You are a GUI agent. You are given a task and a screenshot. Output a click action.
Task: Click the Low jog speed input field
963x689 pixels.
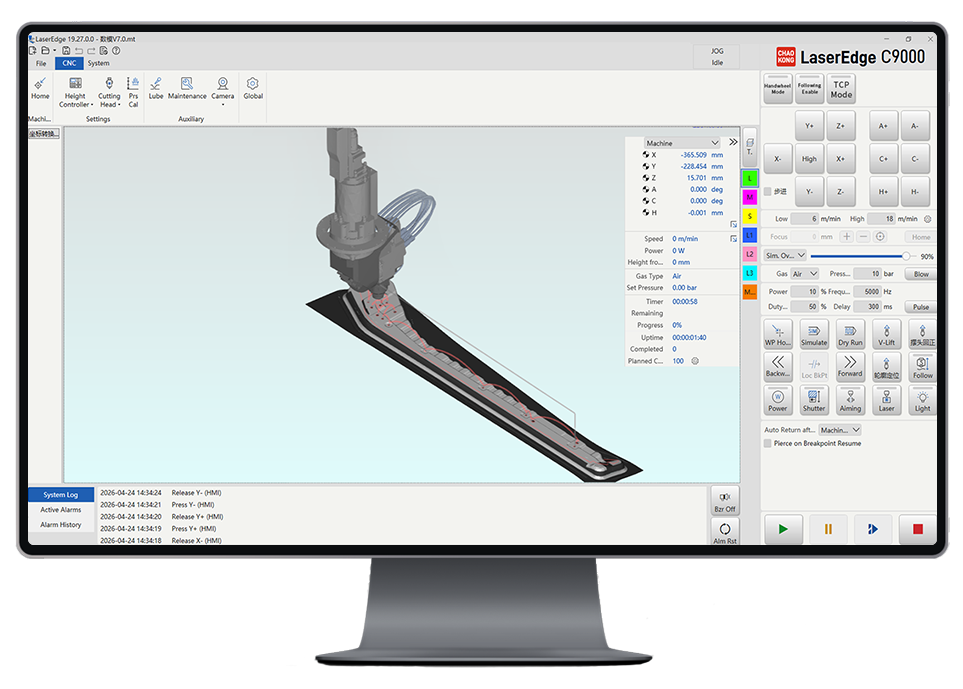pyautogui.click(x=805, y=219)
